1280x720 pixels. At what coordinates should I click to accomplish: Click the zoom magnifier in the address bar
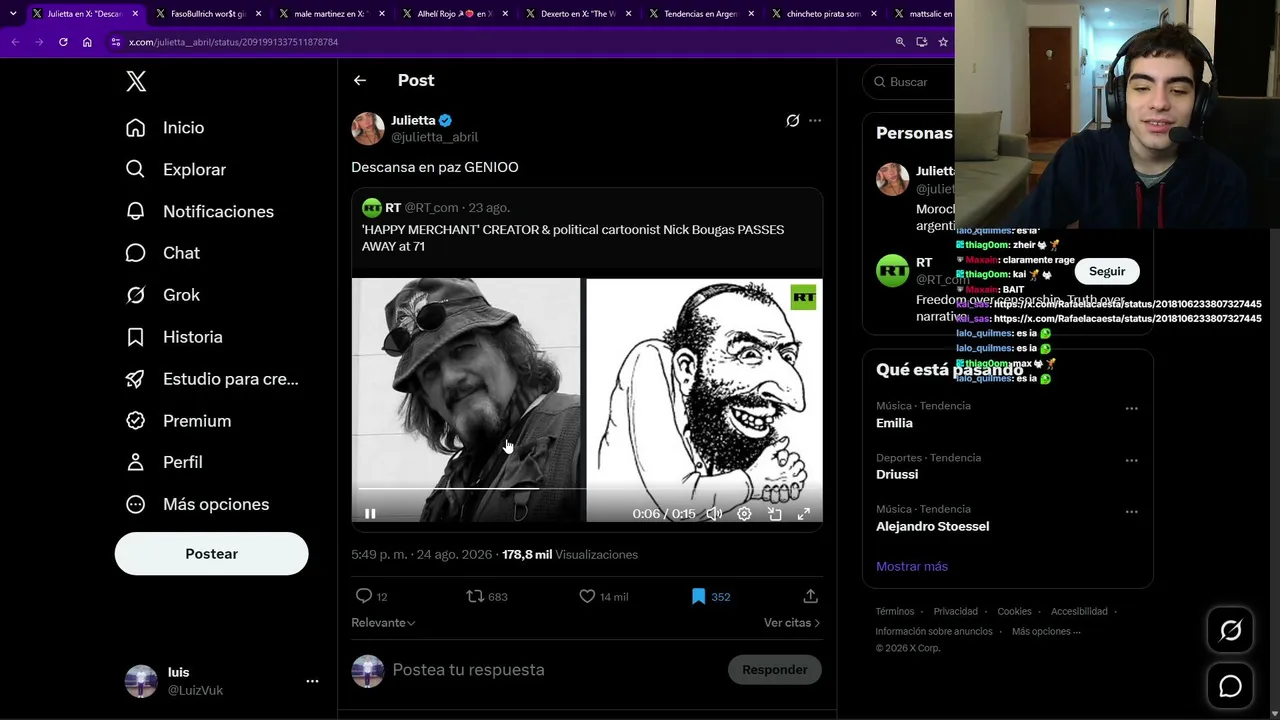tap(900, 42)
